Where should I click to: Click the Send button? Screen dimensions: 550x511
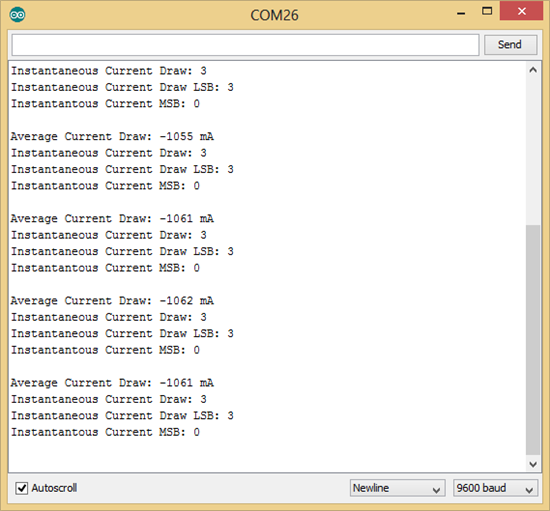[510, 45]
